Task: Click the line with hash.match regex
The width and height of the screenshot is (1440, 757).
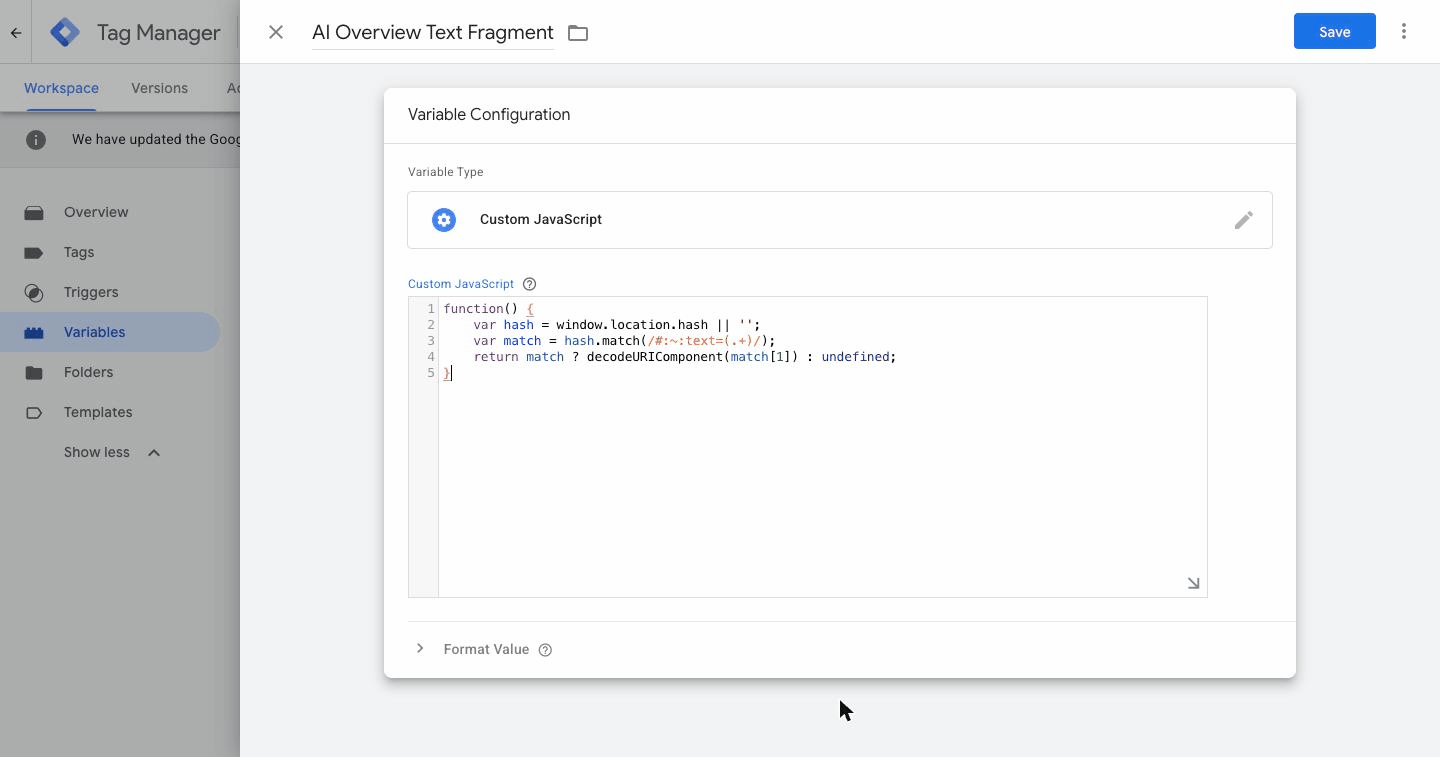Action: tap(624, 341)
